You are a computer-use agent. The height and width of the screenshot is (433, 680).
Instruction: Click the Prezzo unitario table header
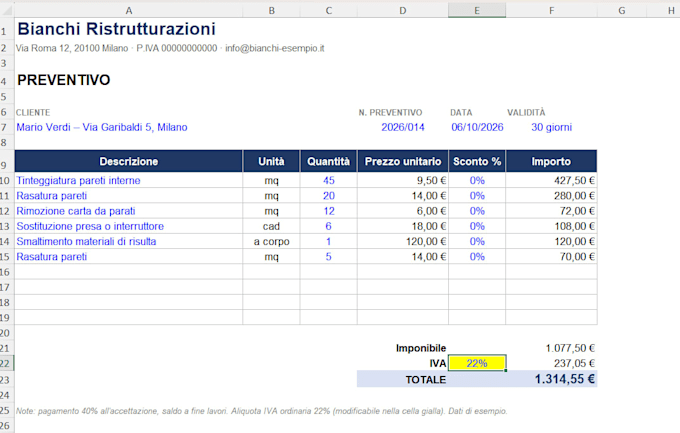click(403, 161)
